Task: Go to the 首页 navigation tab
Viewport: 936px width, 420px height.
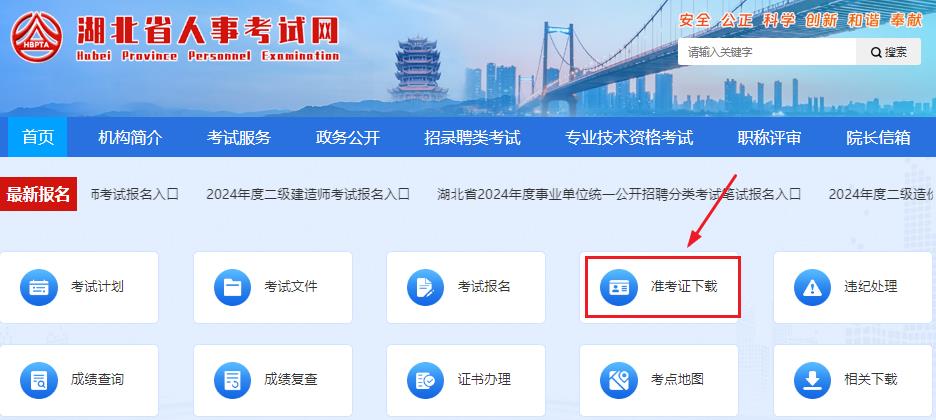Action: (x=38, y=137)
